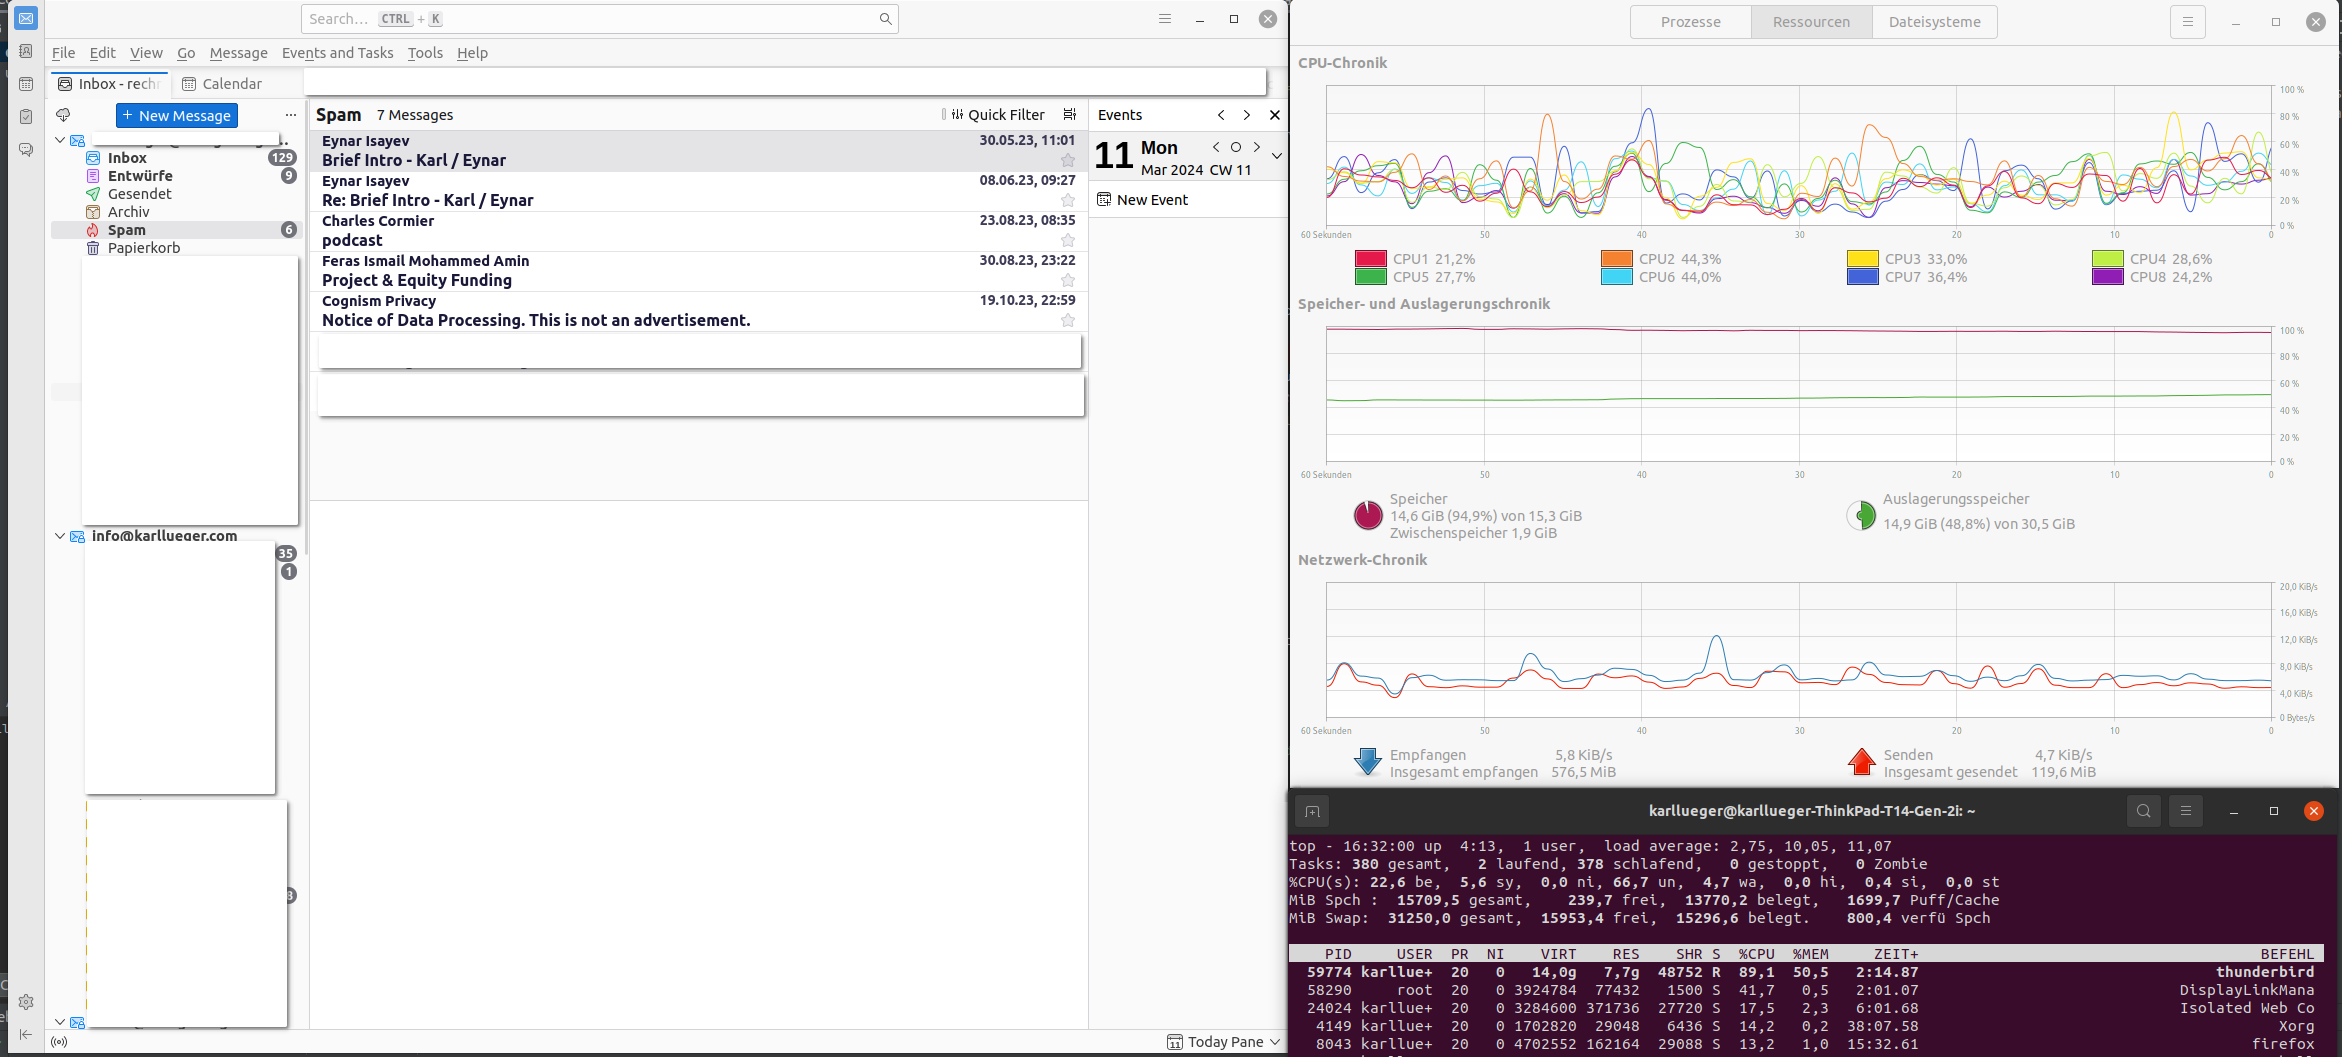Open the Tasks space in the sidebar

(26, 117)
